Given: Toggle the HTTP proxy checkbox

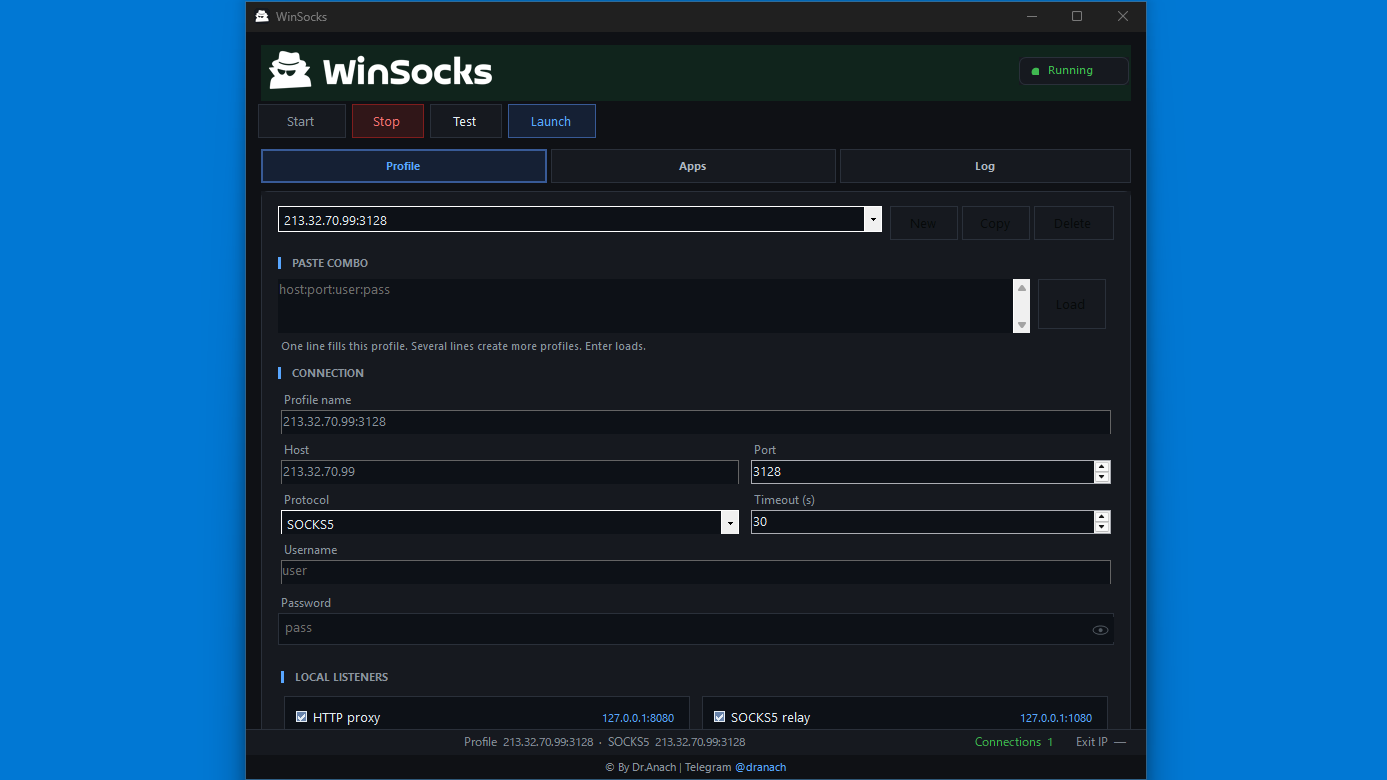Looking at the screenshot, I should [x=302, y=717].
